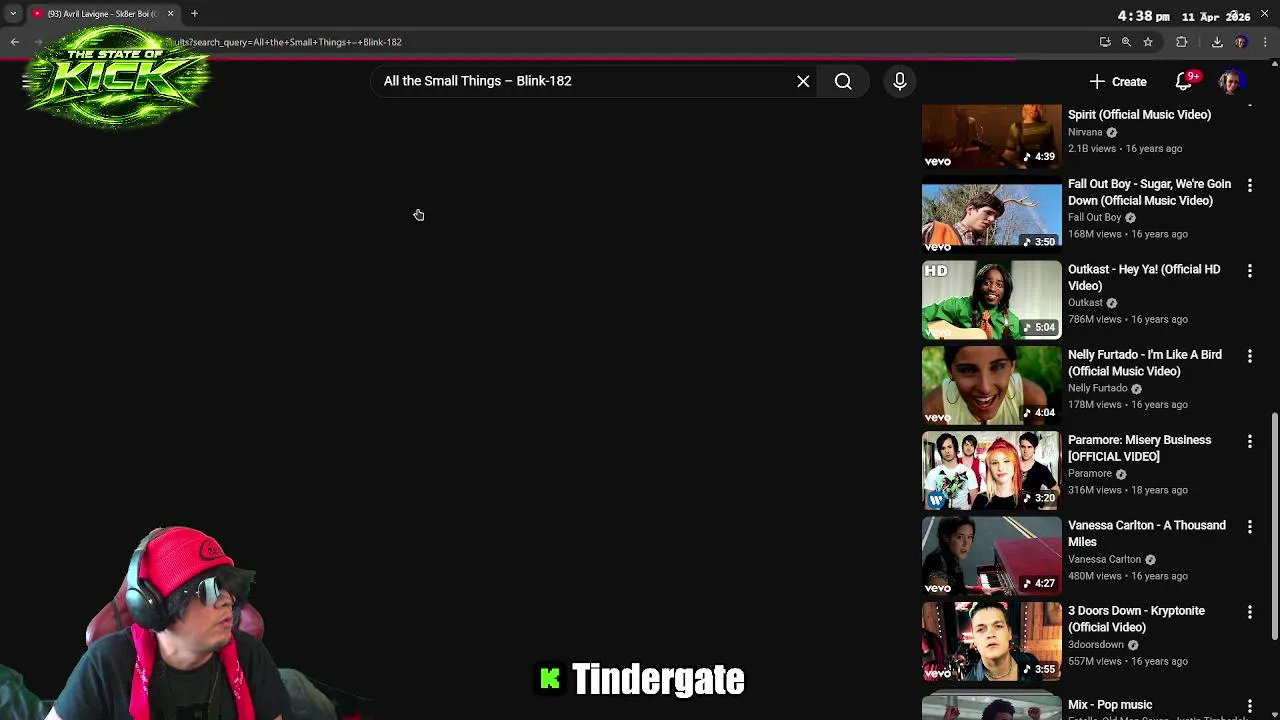Open 'Vanessa Carlton - A Thousand Miles' title
Viewport: 1280px width, 720px height.
pos(1146,533)
